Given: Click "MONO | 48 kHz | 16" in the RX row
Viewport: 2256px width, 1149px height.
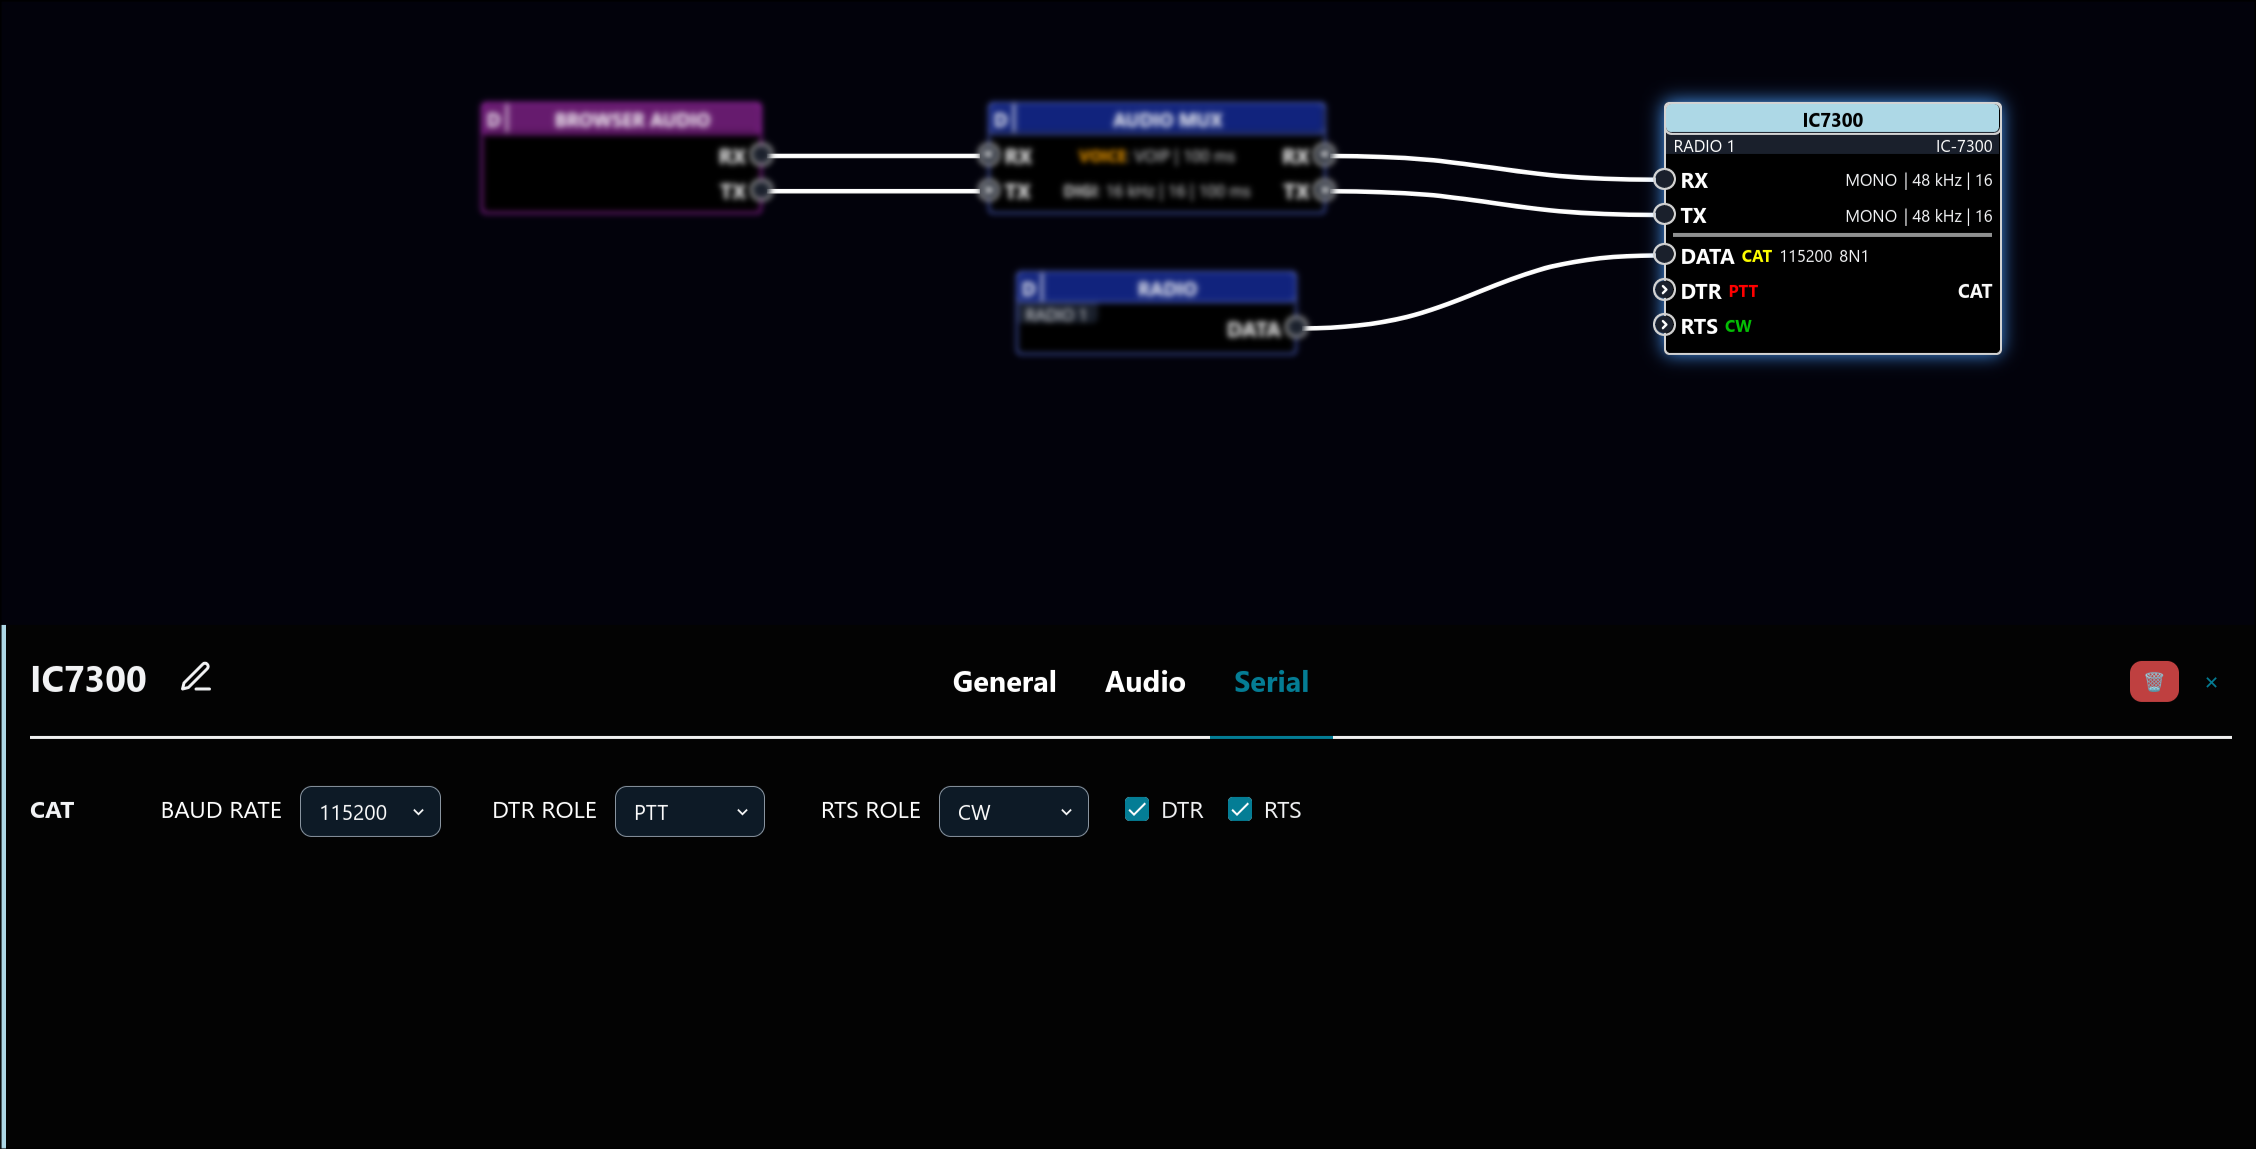Looking at the screenshot, I should coord(1919,180).
